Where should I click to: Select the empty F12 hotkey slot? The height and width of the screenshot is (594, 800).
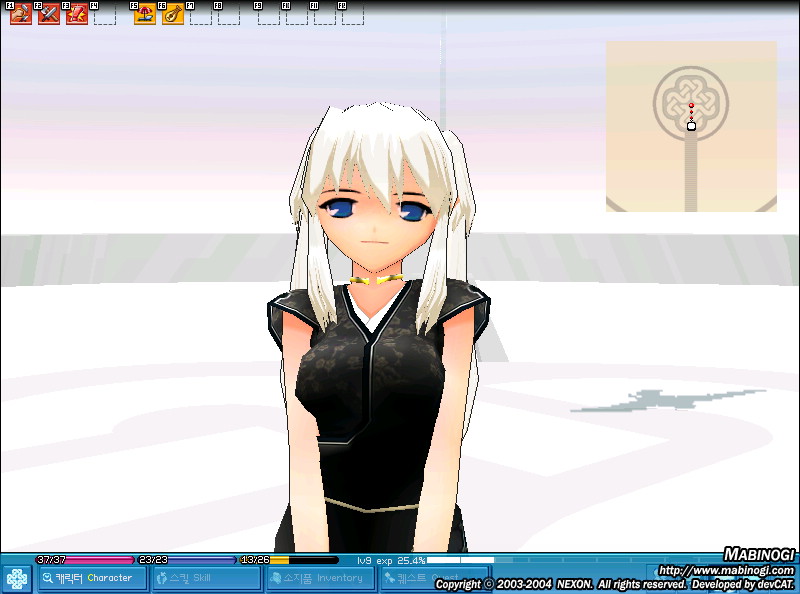click(x=353, y=14)
